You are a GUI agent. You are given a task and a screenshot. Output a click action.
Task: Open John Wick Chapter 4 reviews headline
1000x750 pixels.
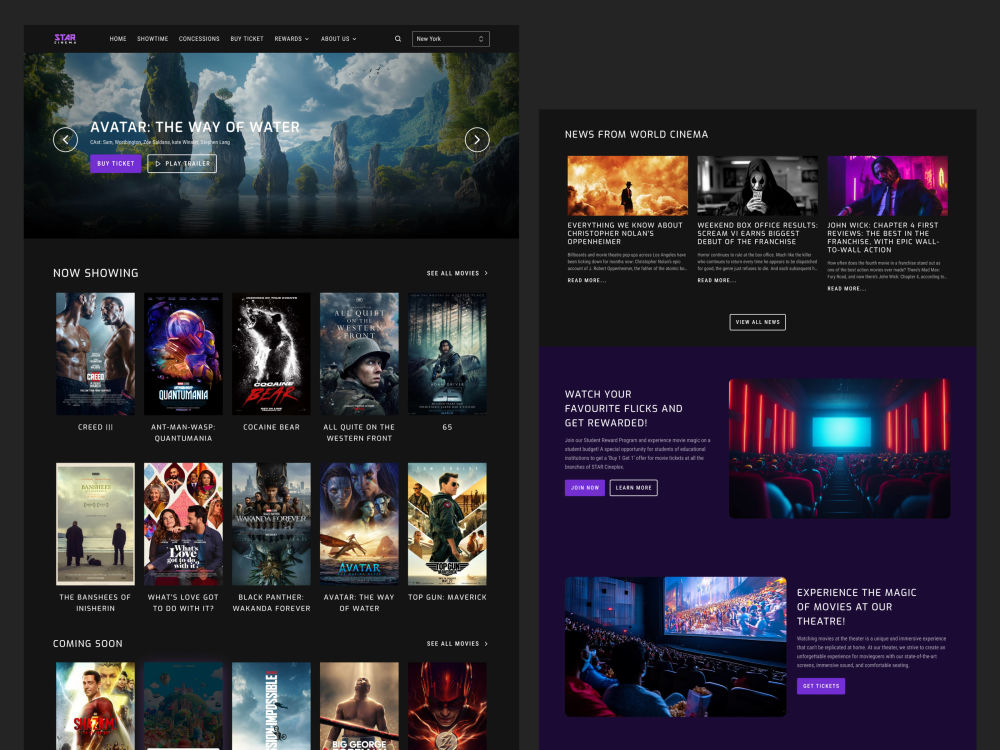click(883, 237)
